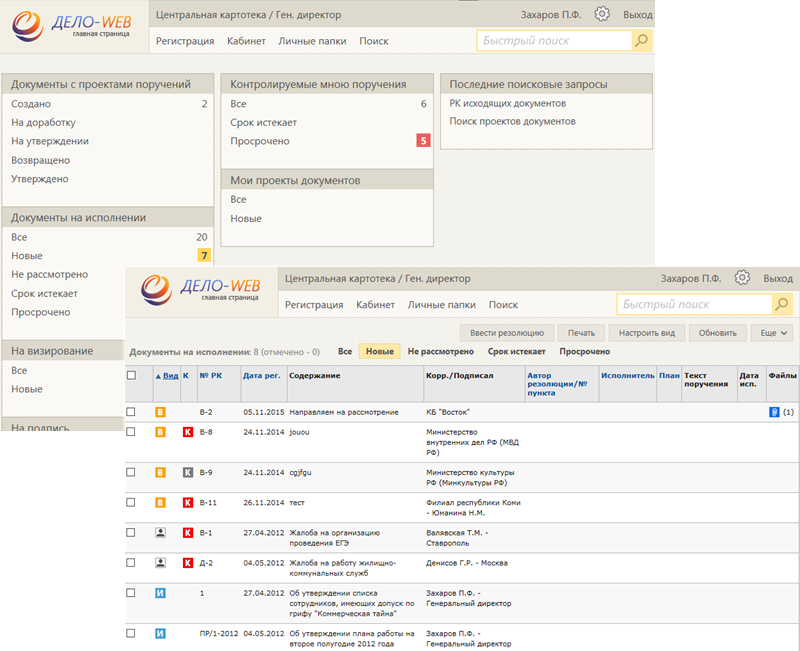Viewport: 800px width, 651px height.
Task: Toggle the select-all checkbox in the table header
Action: [131, 376]
